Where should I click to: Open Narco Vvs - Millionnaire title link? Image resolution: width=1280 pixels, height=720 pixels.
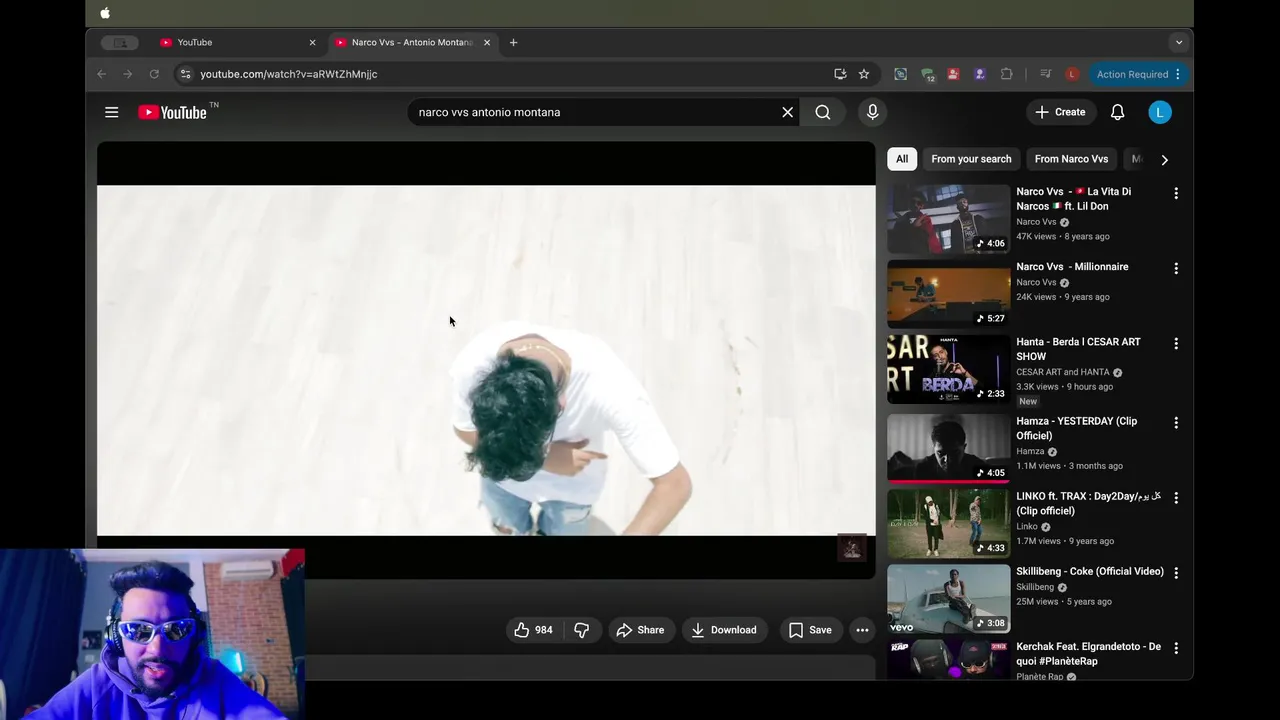[x=1072, y=267]
